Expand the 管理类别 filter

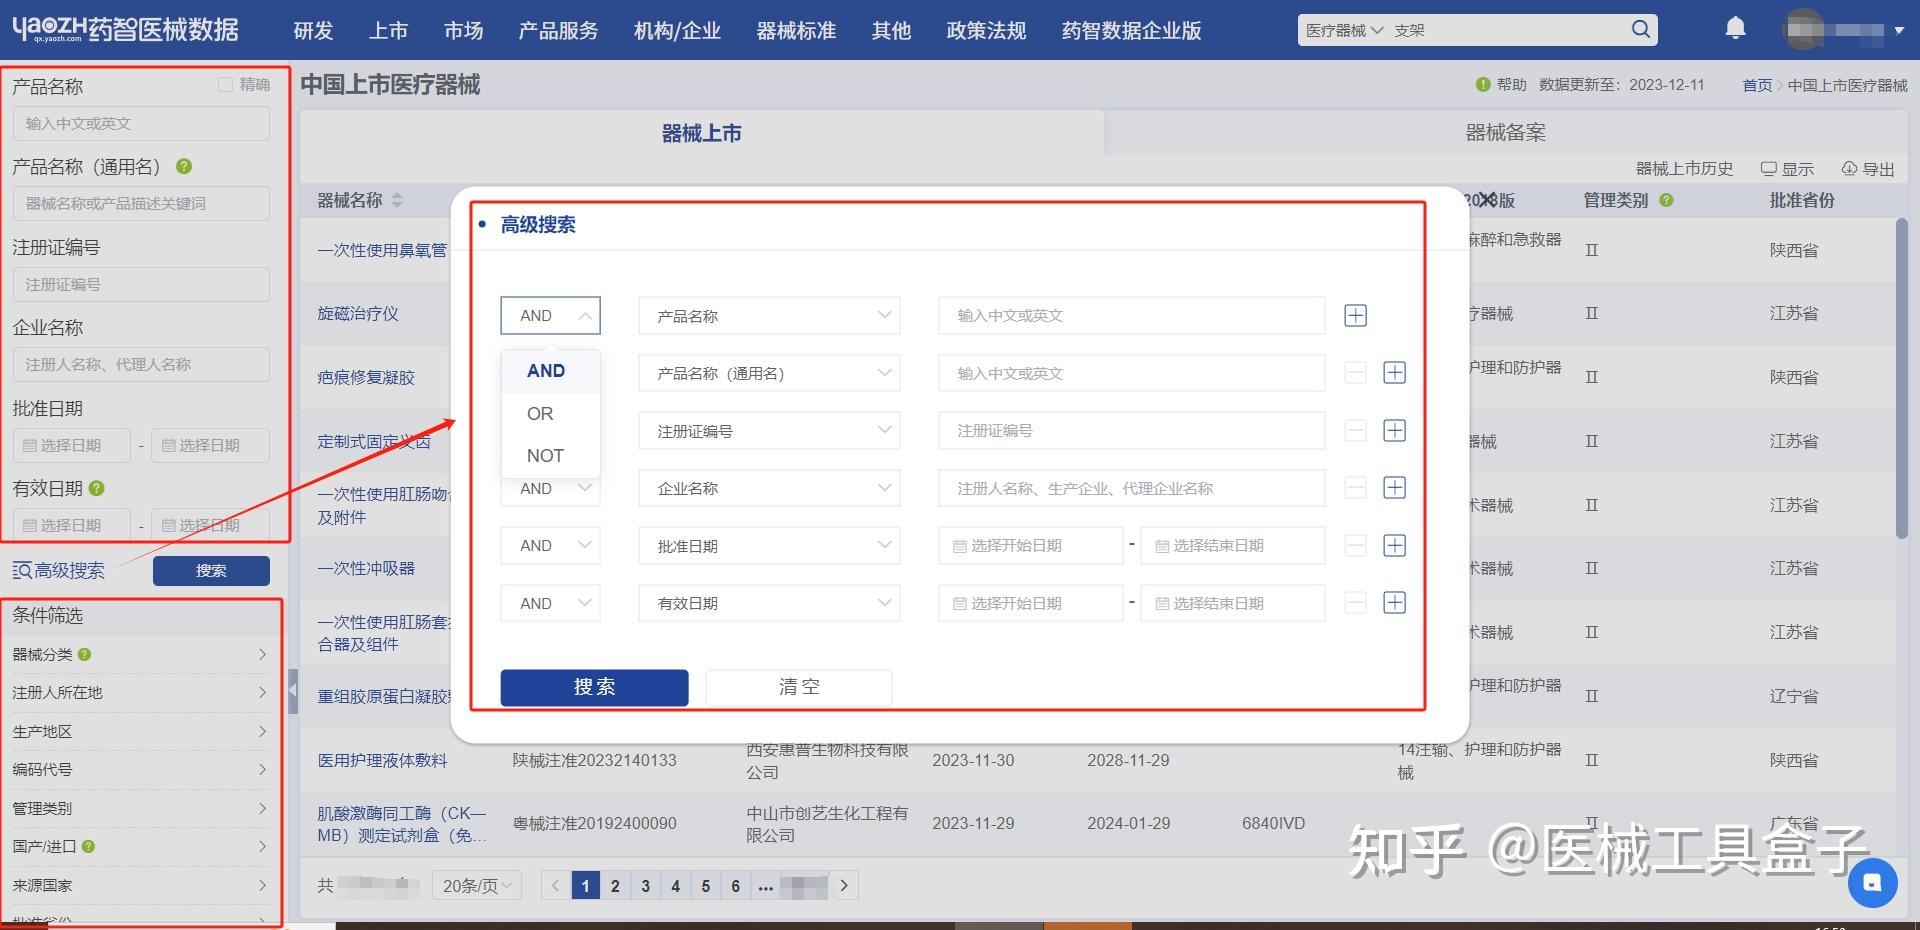tap(140, 808)
